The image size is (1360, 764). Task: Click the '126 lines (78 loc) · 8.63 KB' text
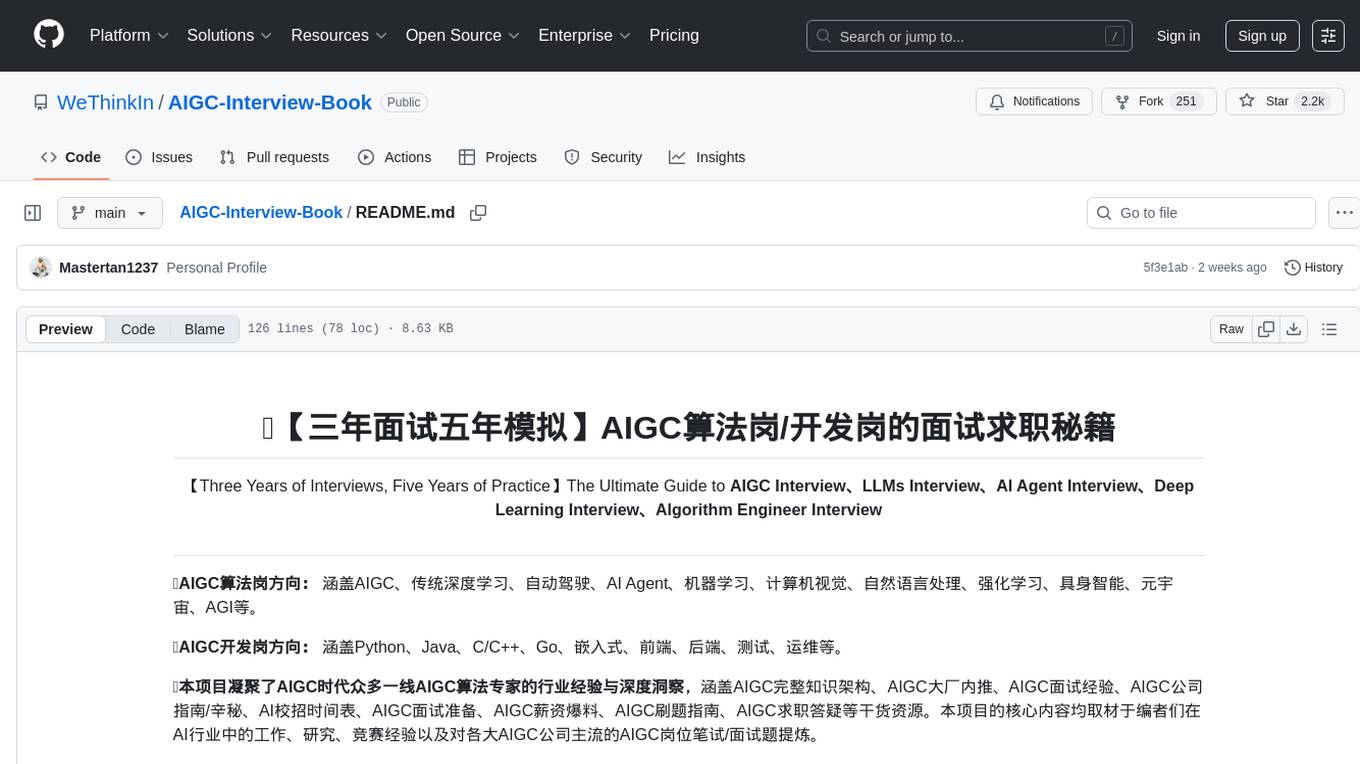tap(350, 329)
